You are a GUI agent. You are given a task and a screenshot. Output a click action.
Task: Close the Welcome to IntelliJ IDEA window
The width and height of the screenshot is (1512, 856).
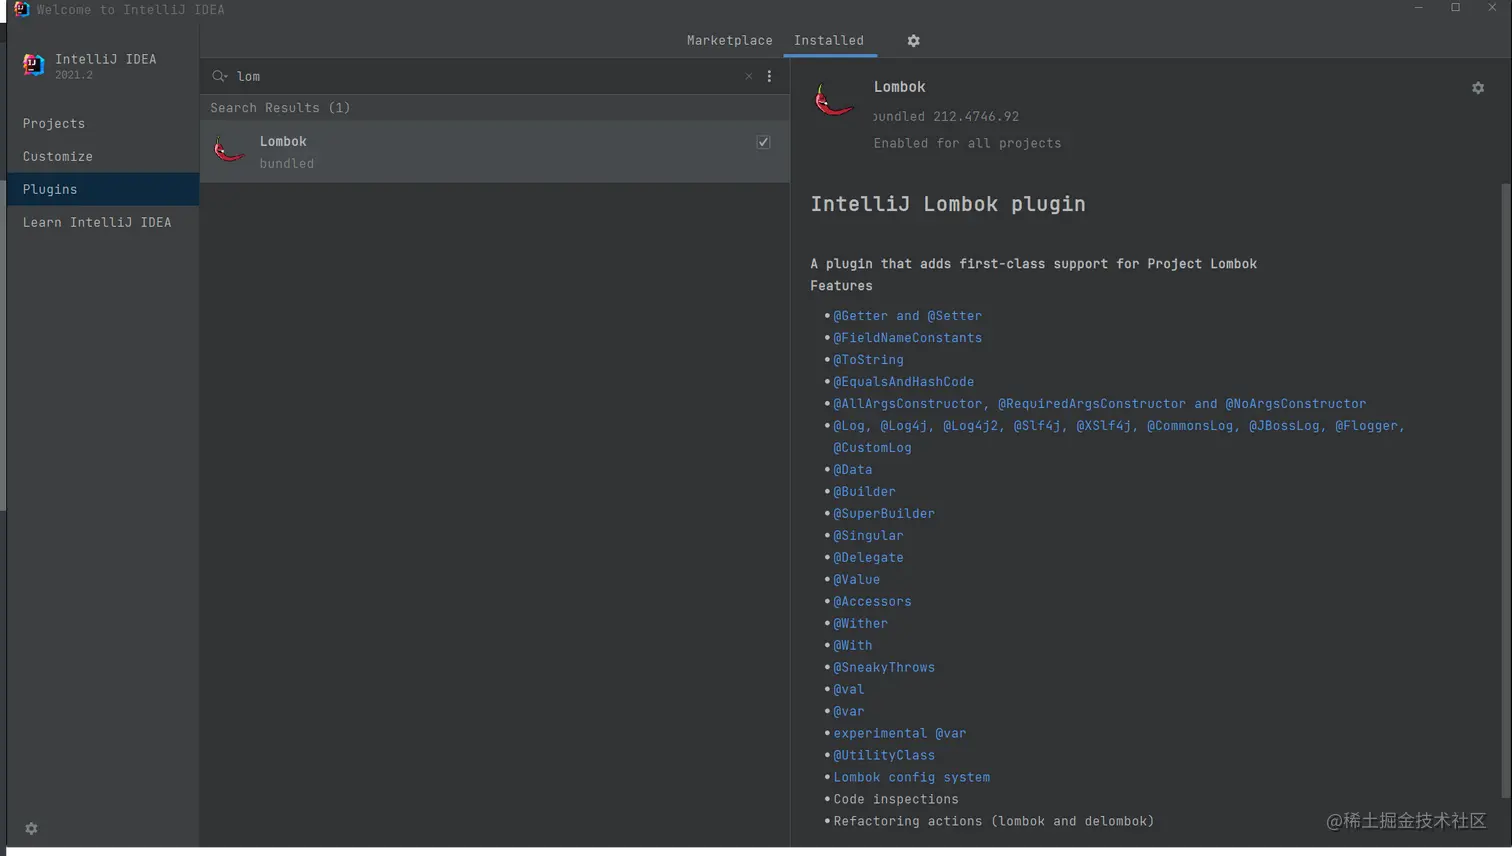tap(1492, 8)
